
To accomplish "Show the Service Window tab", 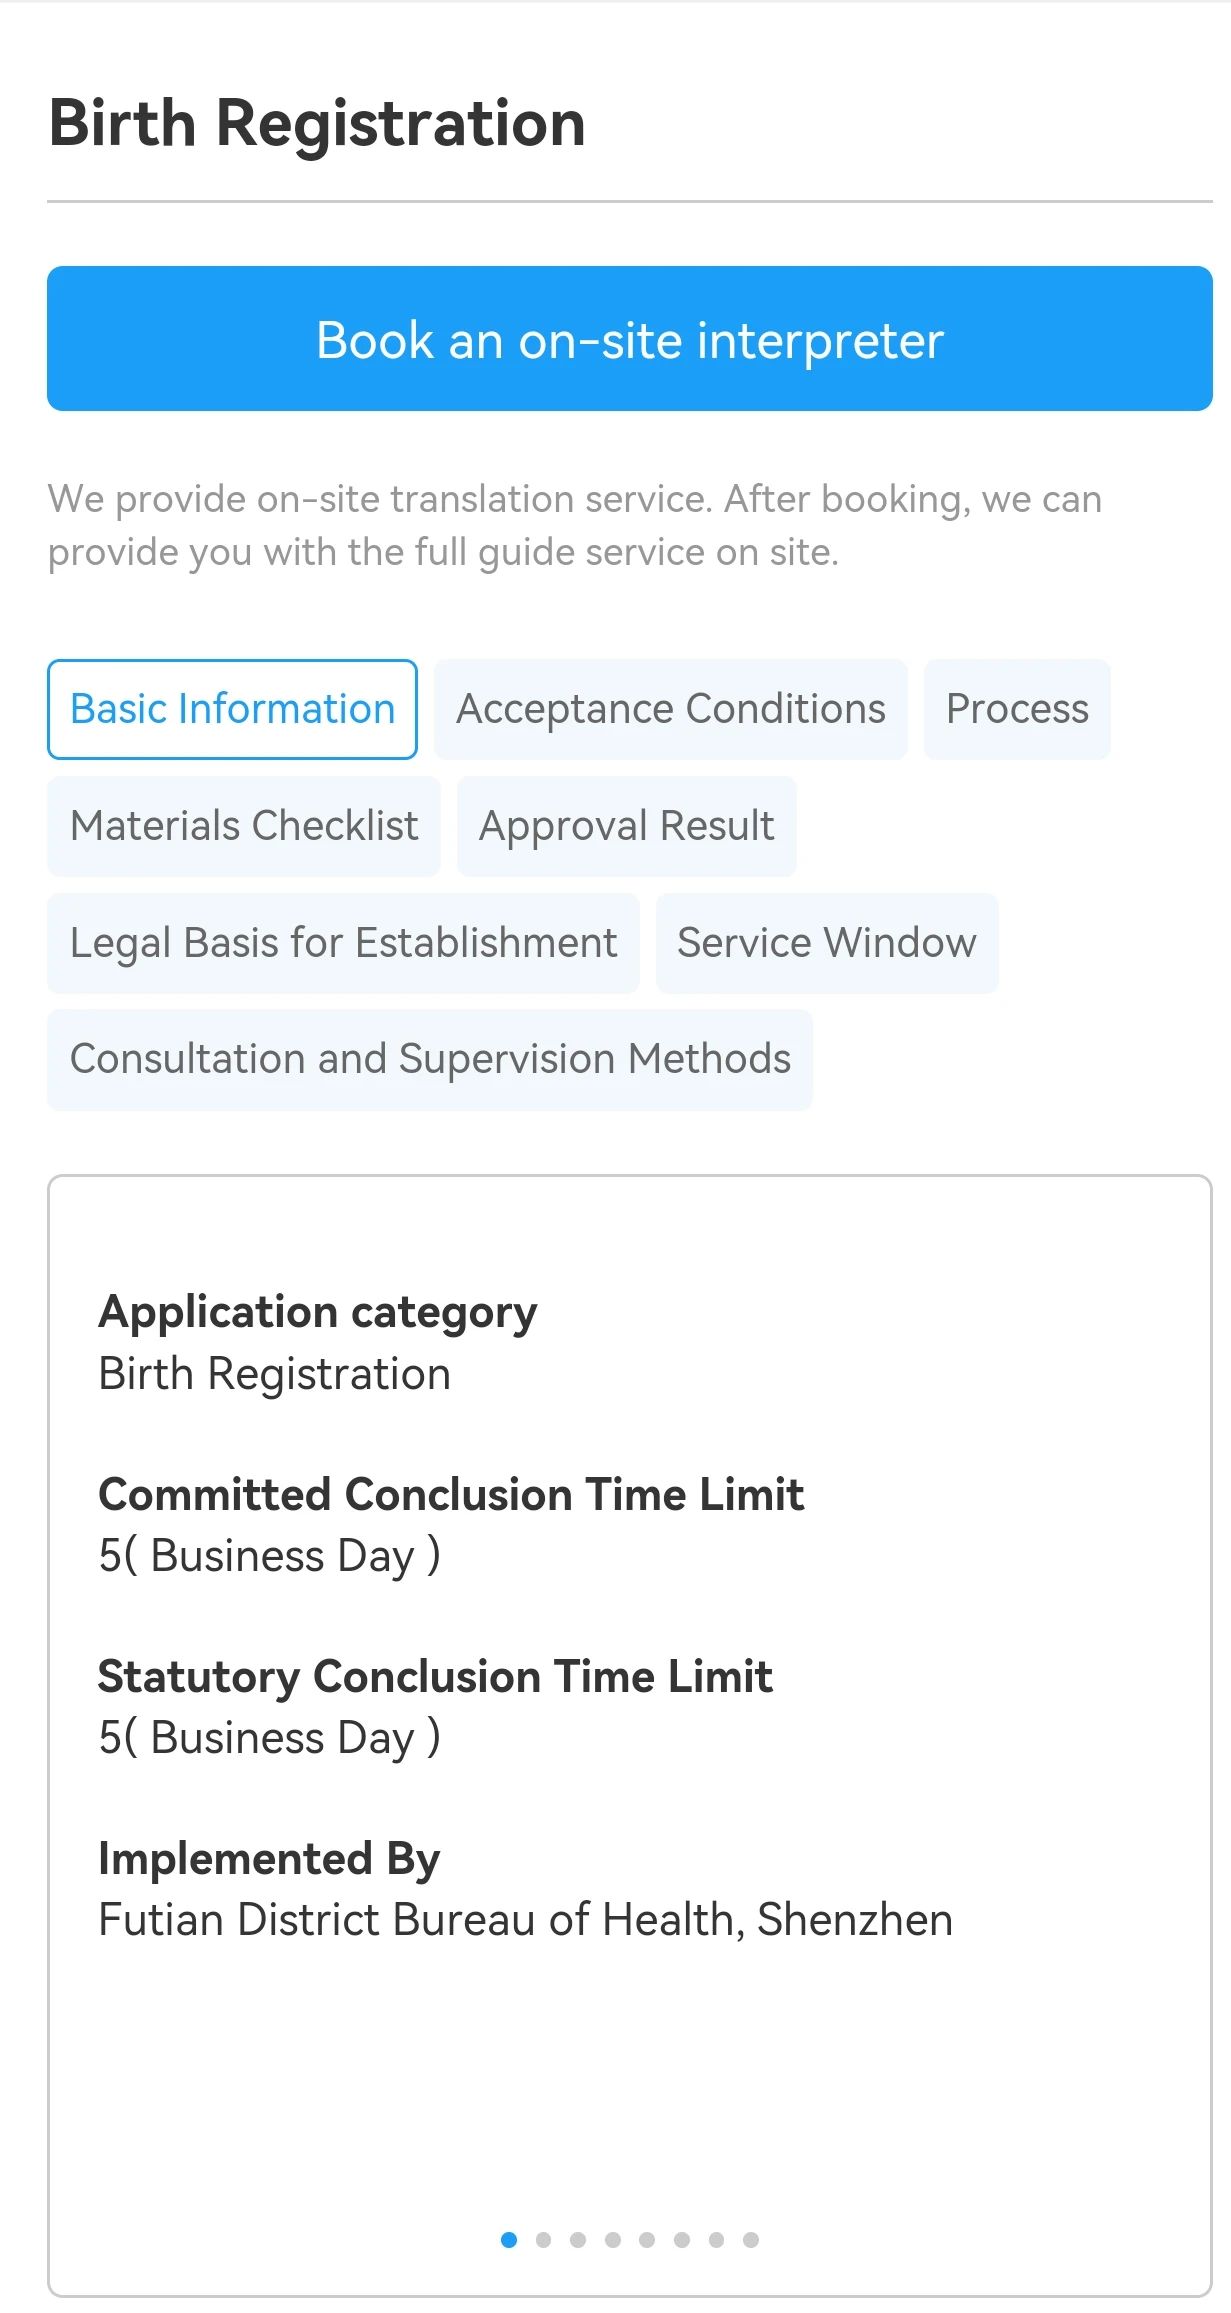I will tap(827, 943).
